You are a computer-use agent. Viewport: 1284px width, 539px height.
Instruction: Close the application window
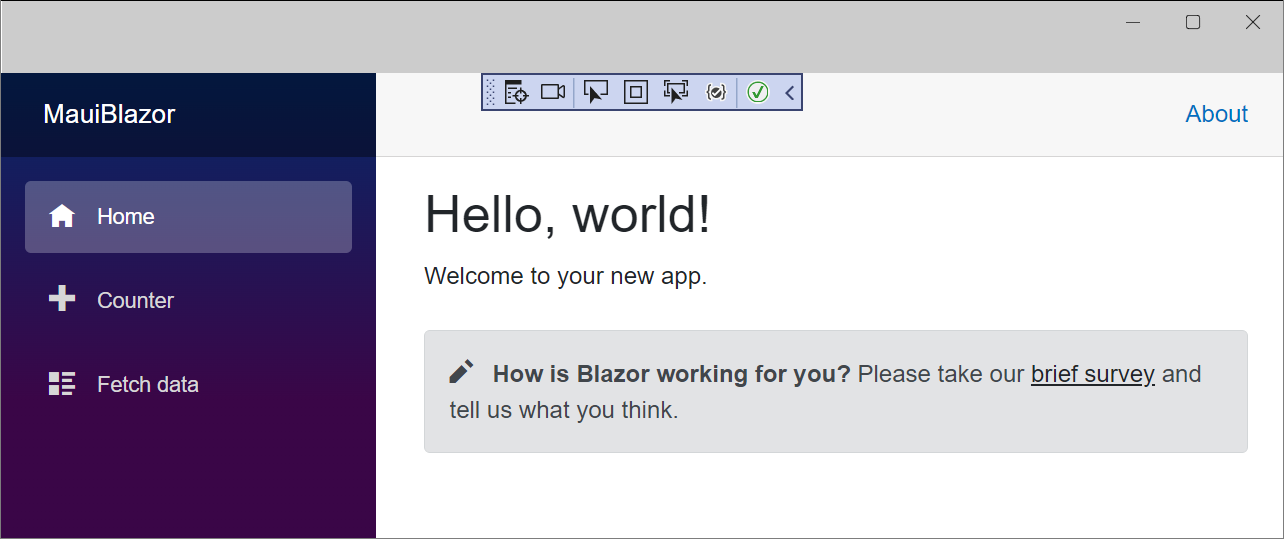tap(1253, 23)
